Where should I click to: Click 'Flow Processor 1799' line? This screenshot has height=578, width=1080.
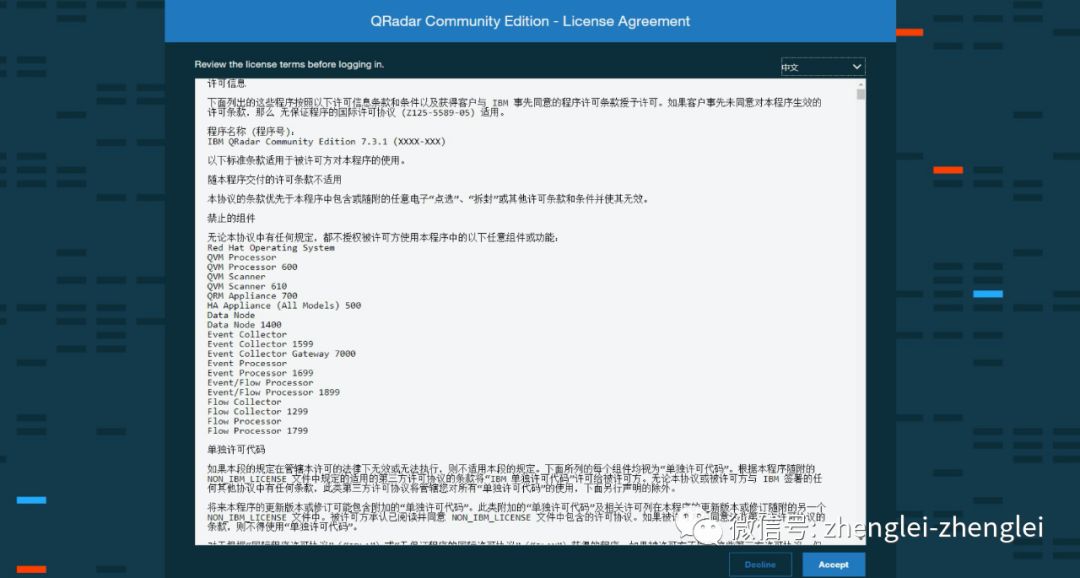click(257, 431)
